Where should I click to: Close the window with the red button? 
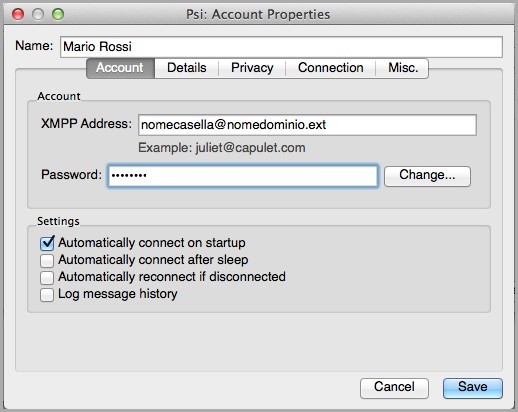click(x=18, y=14)
